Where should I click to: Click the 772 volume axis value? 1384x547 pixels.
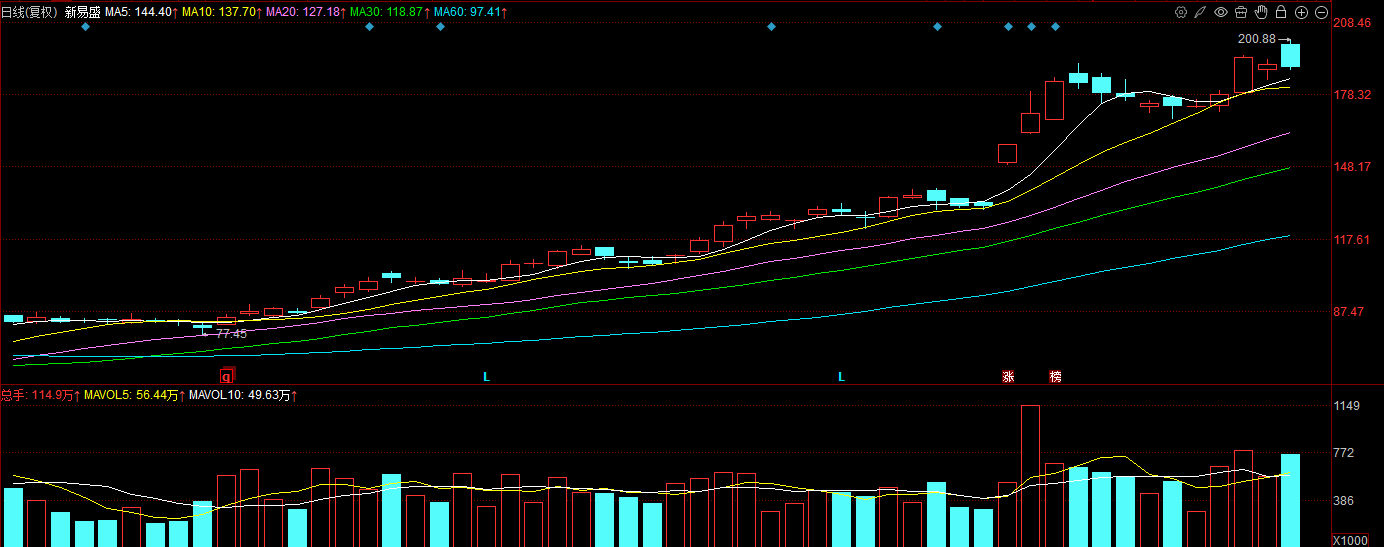[x=1345, y=453]
